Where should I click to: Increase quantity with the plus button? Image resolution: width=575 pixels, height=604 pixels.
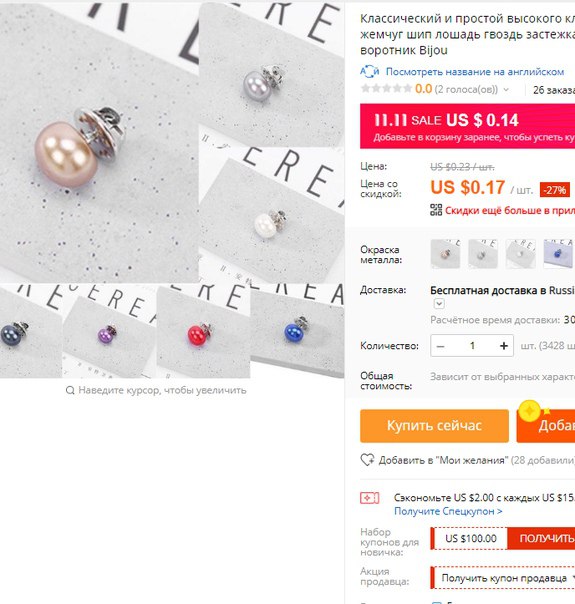click(503, 346)
